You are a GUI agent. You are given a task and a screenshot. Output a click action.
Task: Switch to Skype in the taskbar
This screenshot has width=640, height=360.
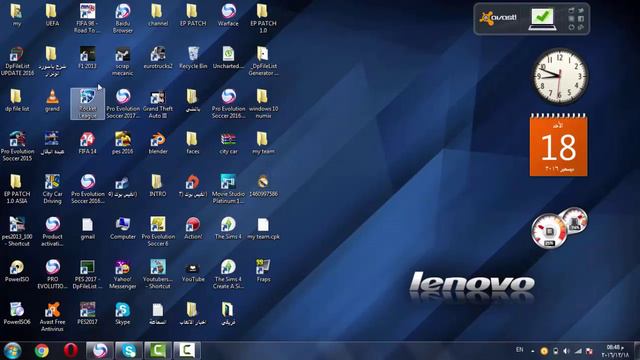pyautogui.click(x=129, y=351)
